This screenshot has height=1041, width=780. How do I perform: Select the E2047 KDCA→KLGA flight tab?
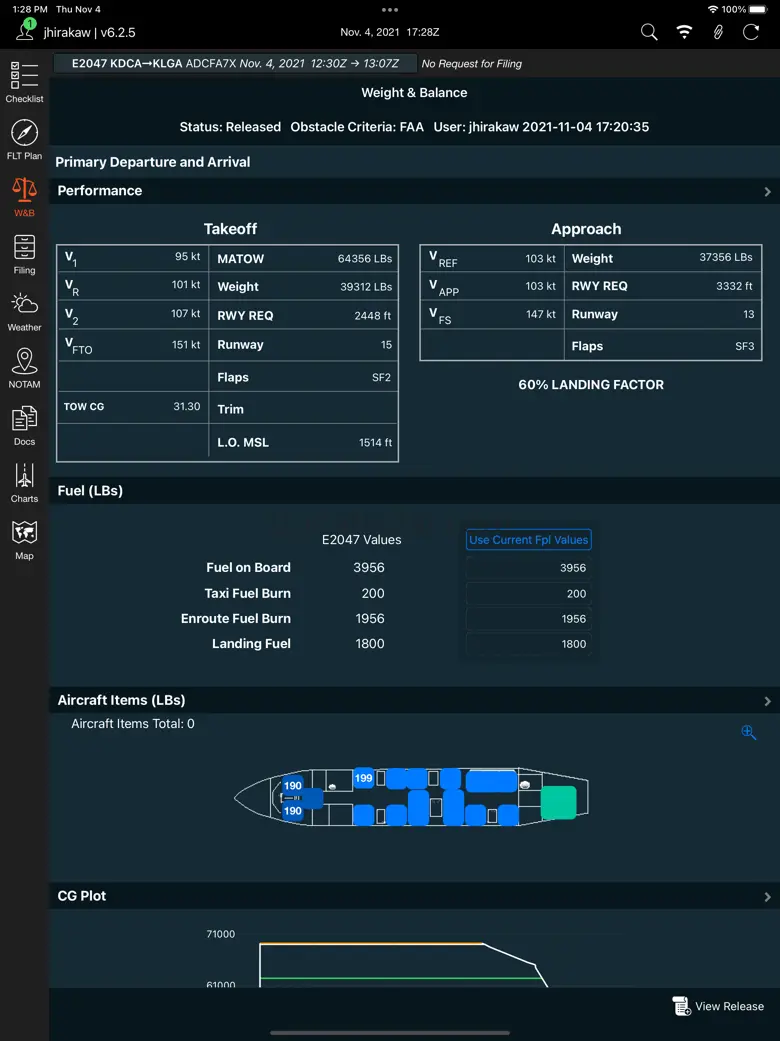[x=235, y=63]
